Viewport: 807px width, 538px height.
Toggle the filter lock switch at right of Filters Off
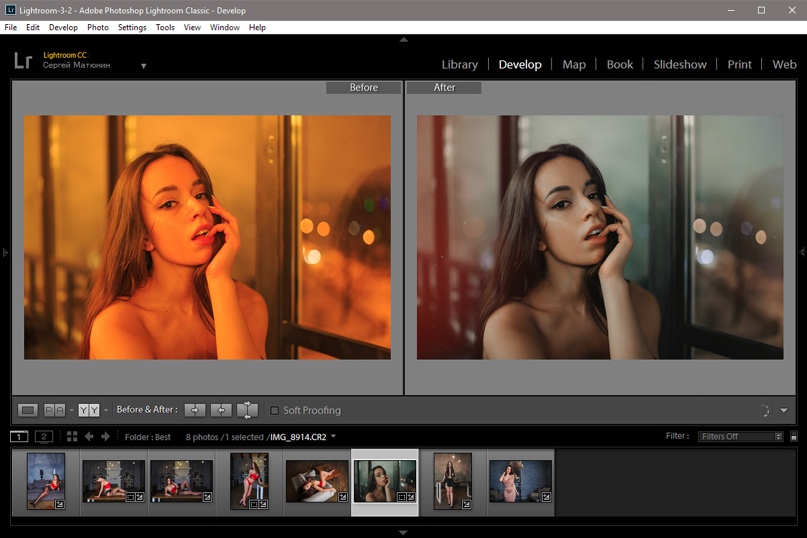(x=793, y=437)
